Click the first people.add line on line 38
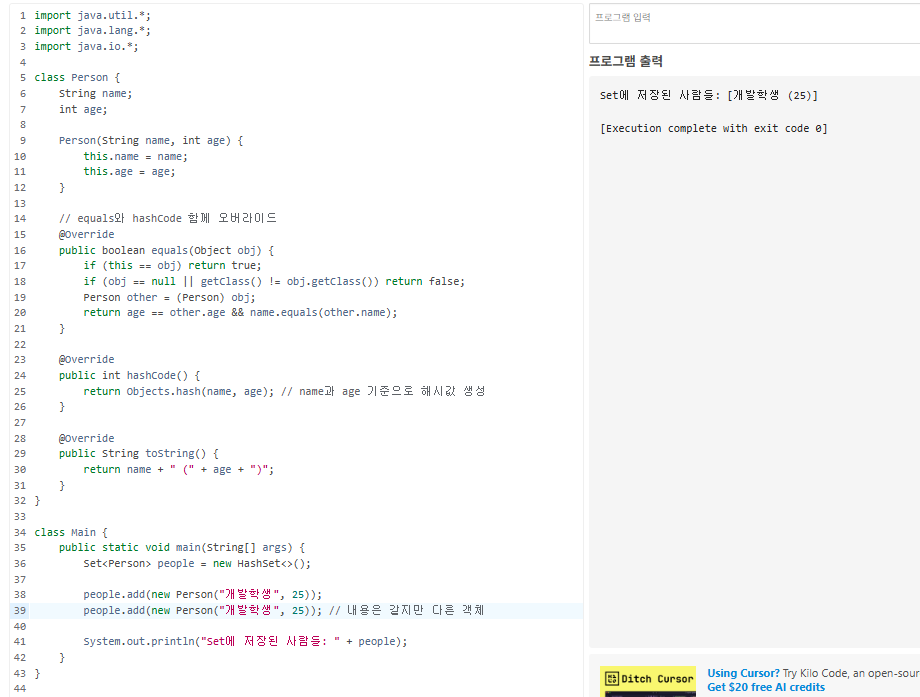This screenshot has height=697, width=920. pyautogui.click(x=202, y=594)
